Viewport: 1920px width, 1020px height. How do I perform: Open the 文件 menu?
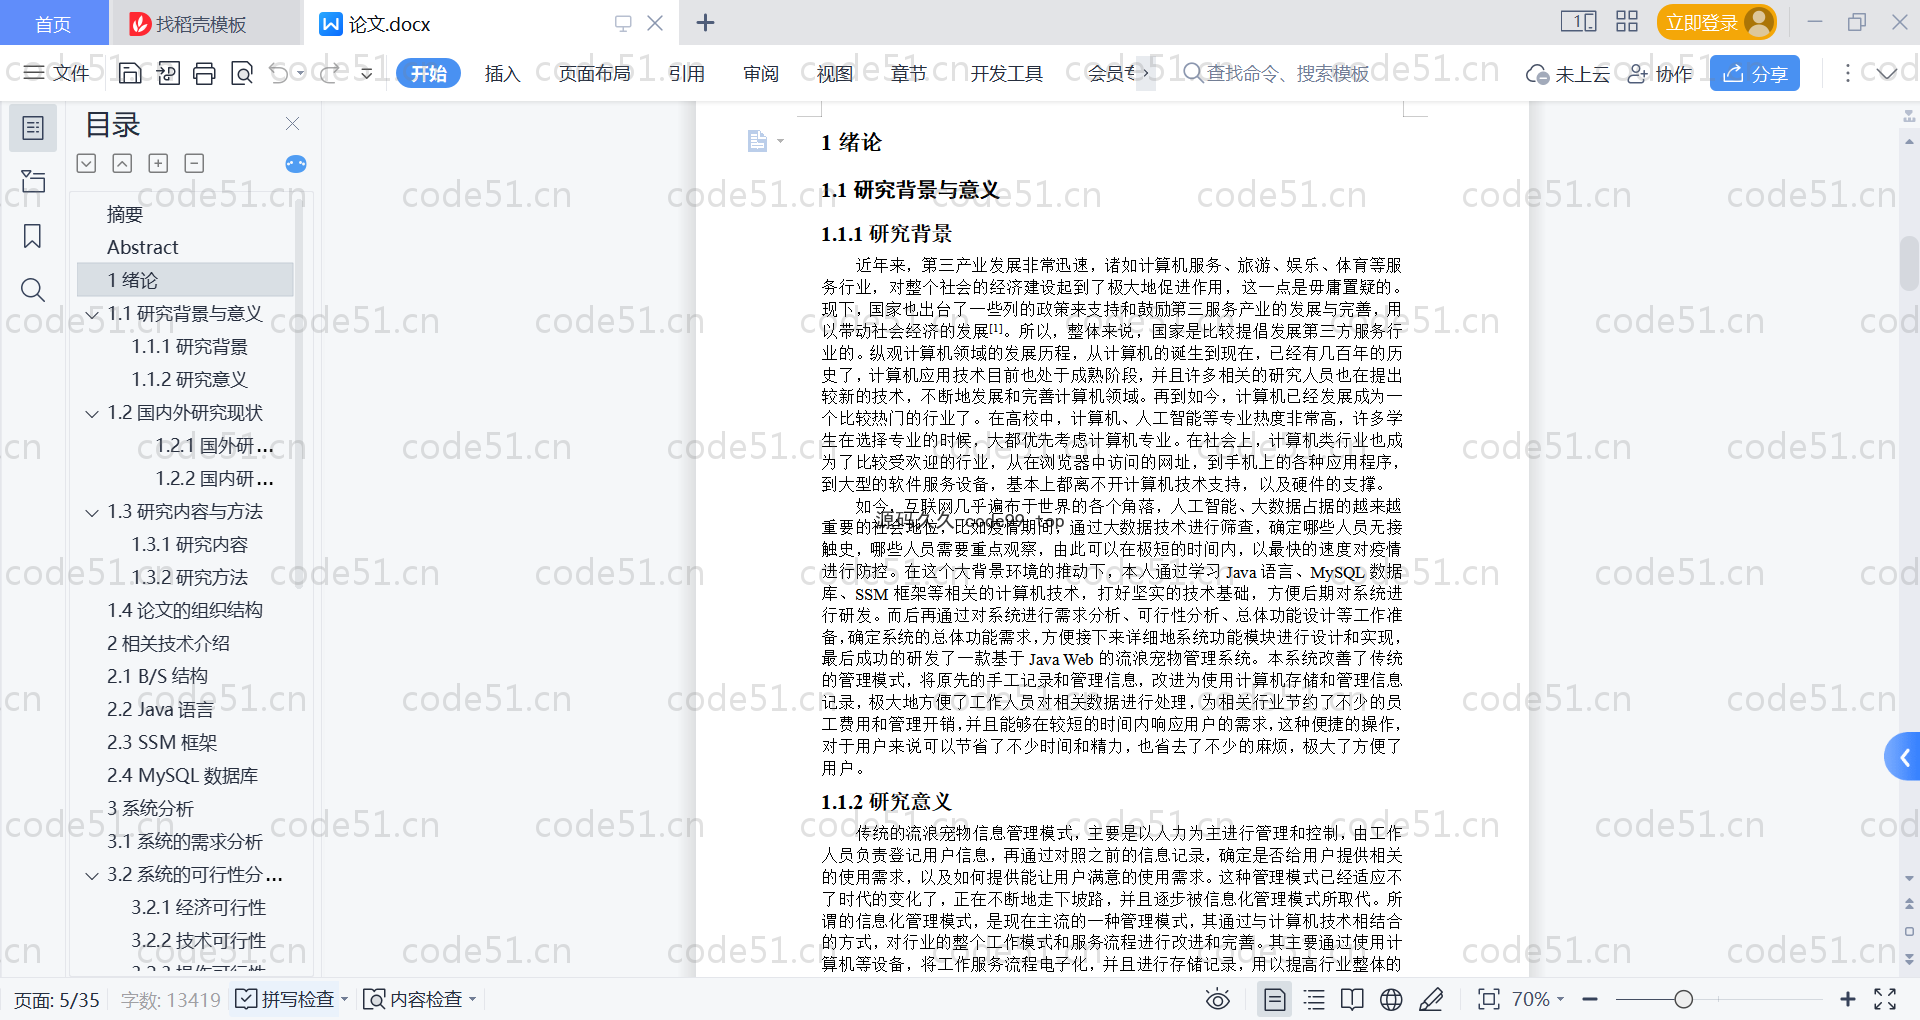[x=57, y=73]
